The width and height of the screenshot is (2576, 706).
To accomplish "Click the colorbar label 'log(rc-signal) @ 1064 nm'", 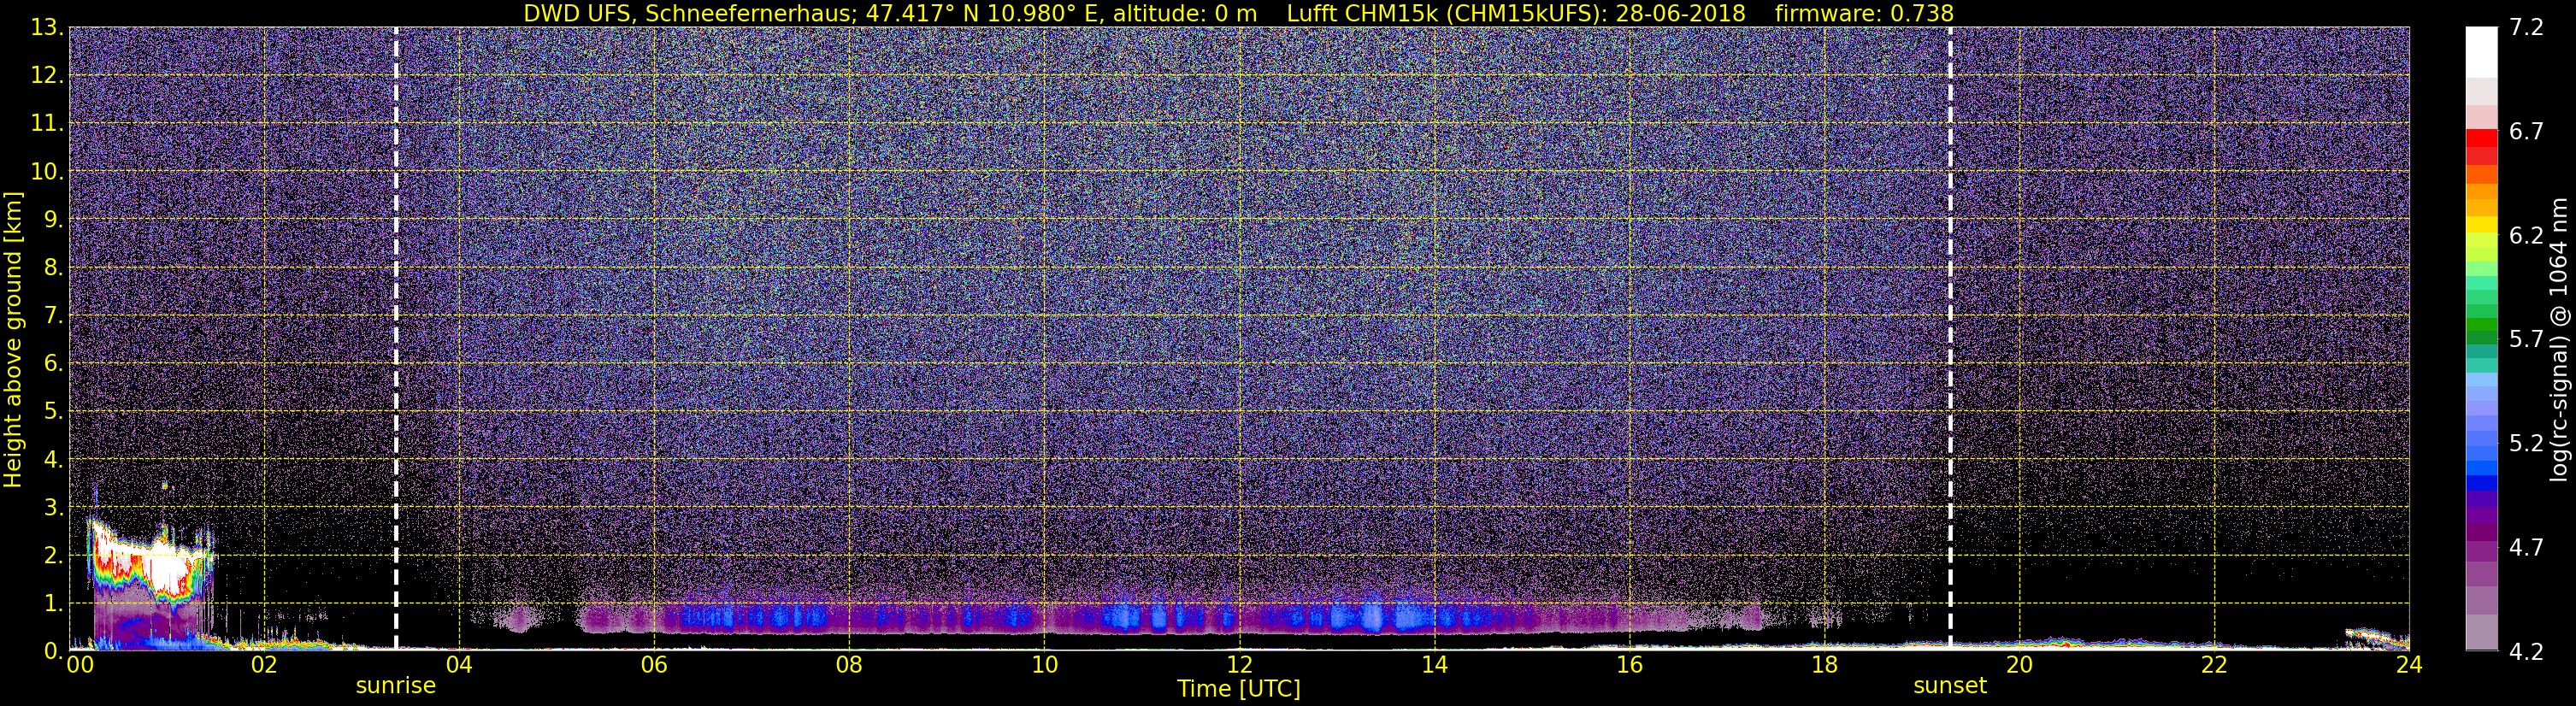I will click(x=2561, y=339).
